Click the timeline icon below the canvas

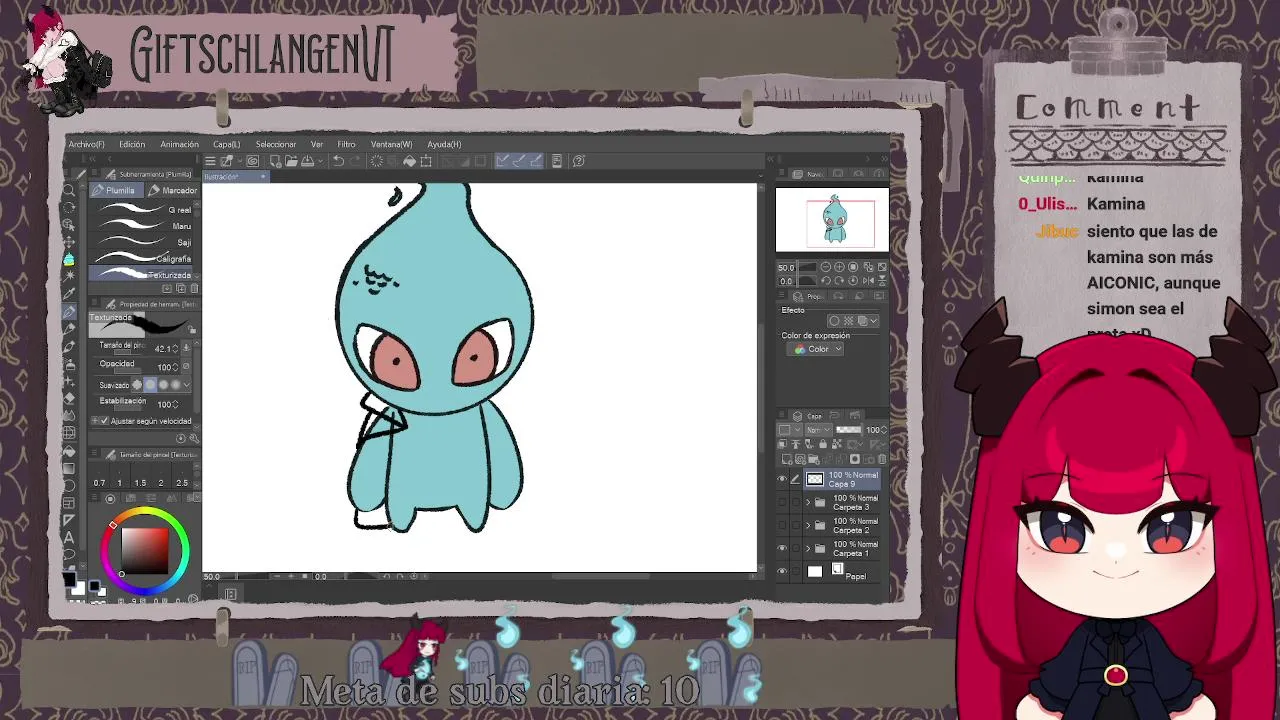(x=230, y=594)
